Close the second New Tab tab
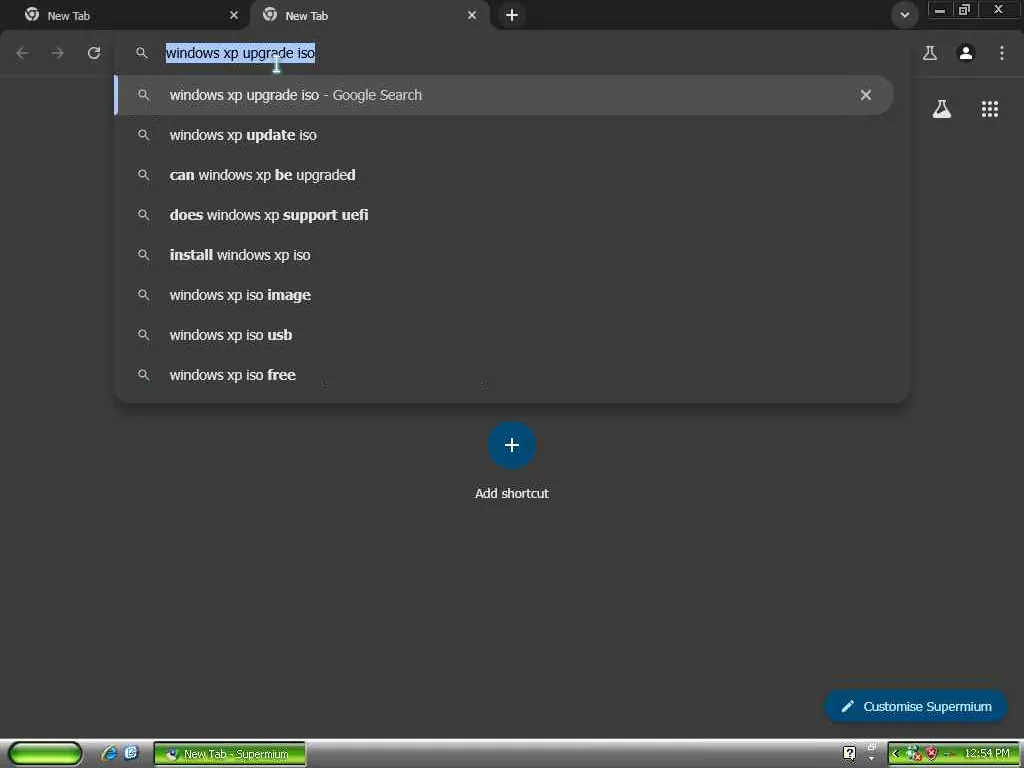This screenshot has width=1024, height=768. (472, 15)
